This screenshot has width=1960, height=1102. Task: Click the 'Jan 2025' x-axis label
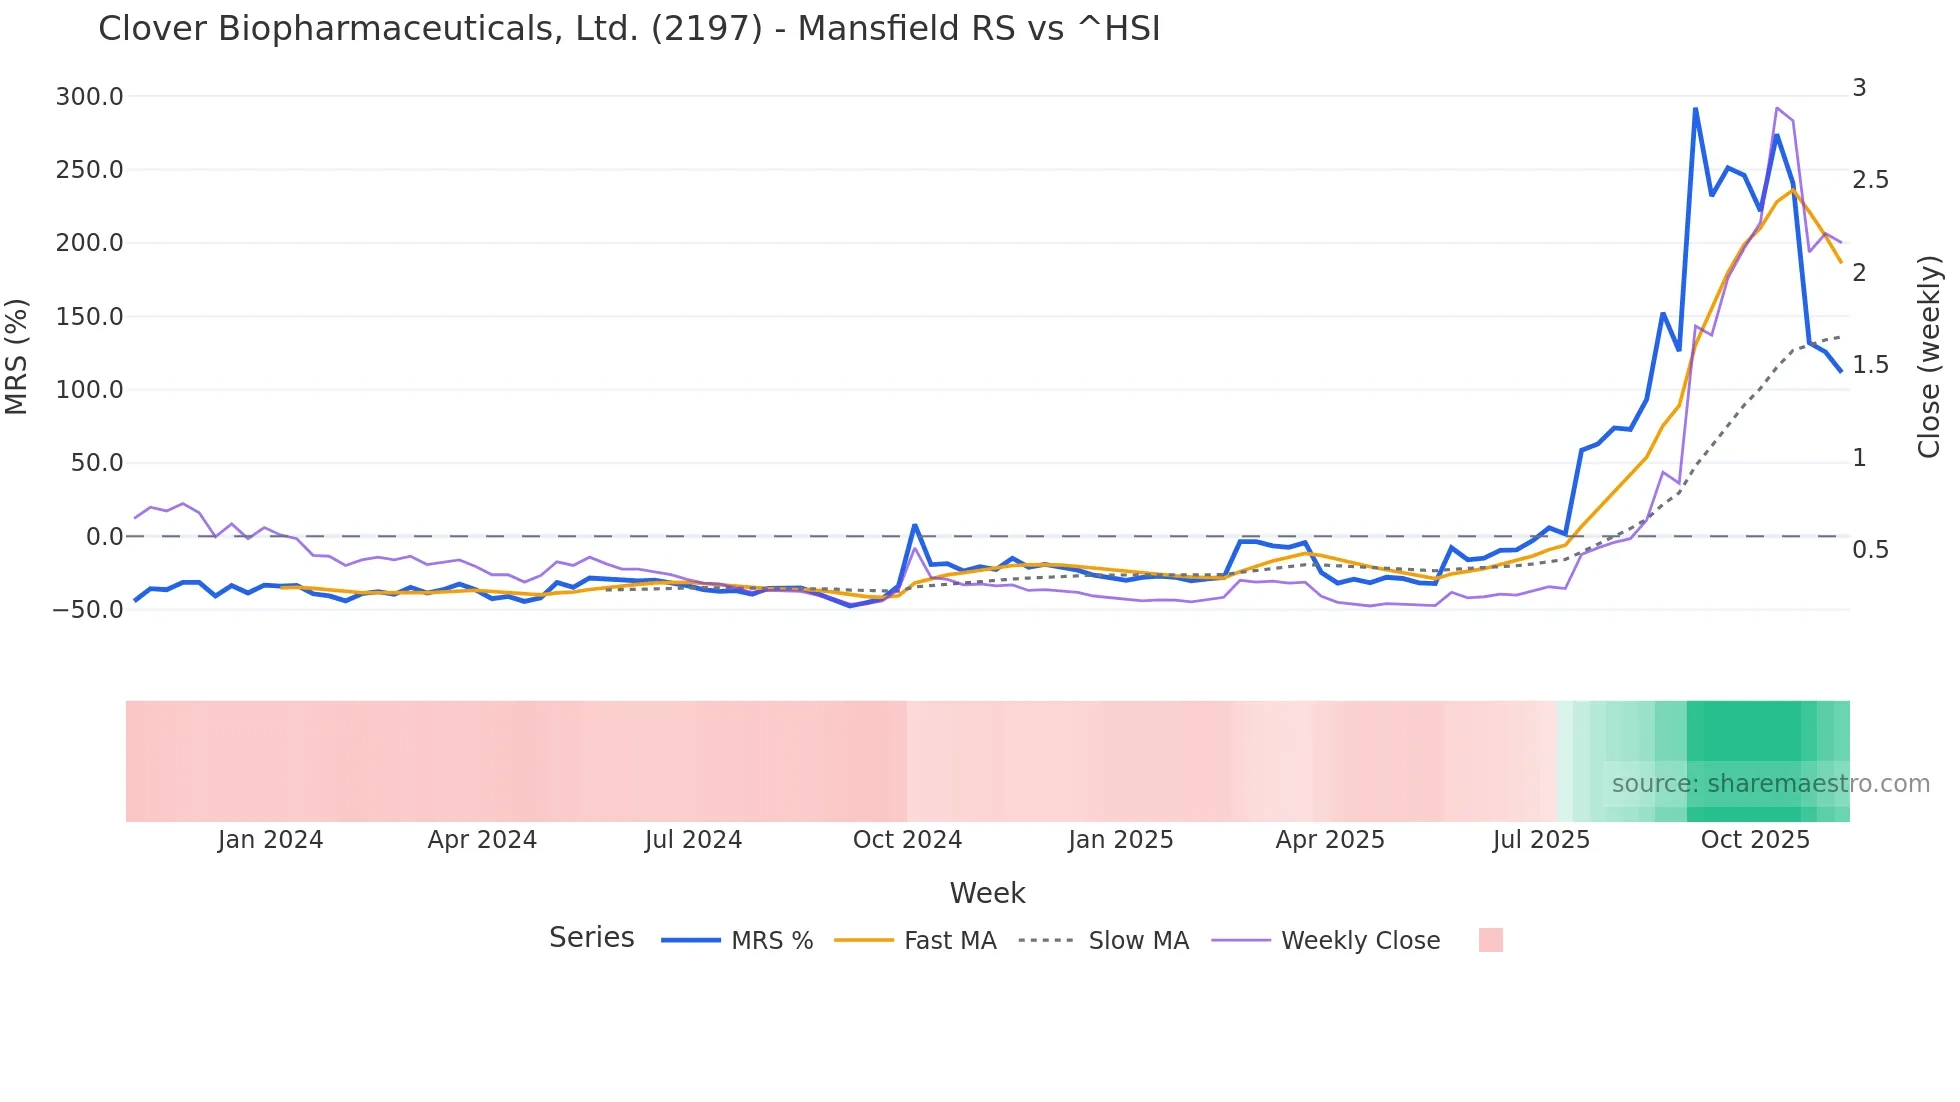[1120, 840]
